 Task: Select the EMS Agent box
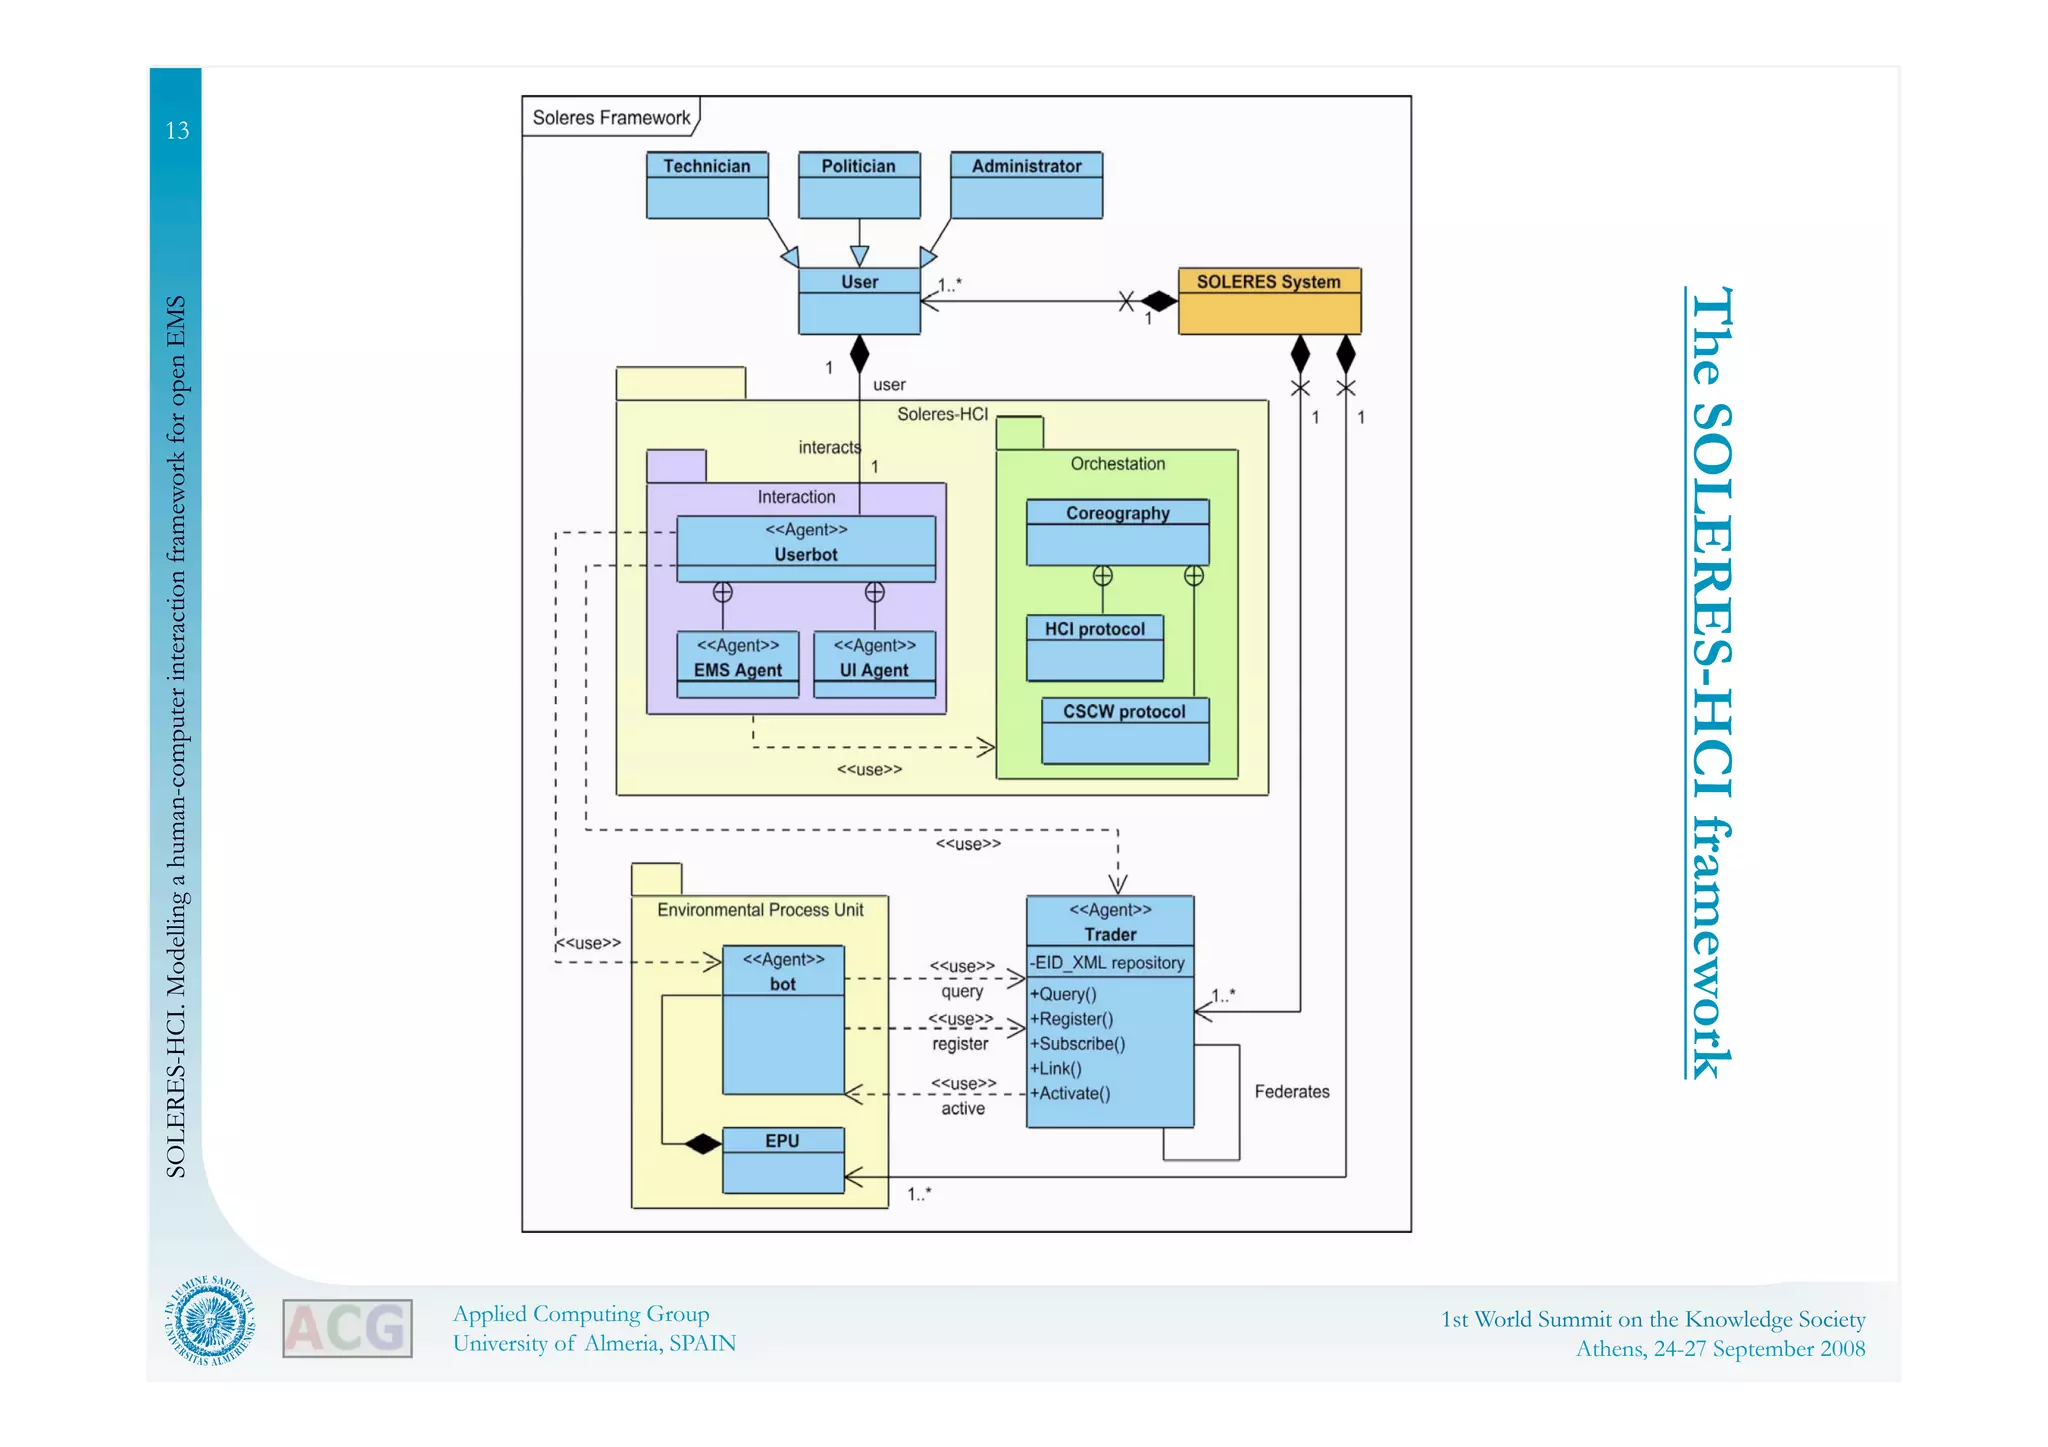click(x=737, y=663)
